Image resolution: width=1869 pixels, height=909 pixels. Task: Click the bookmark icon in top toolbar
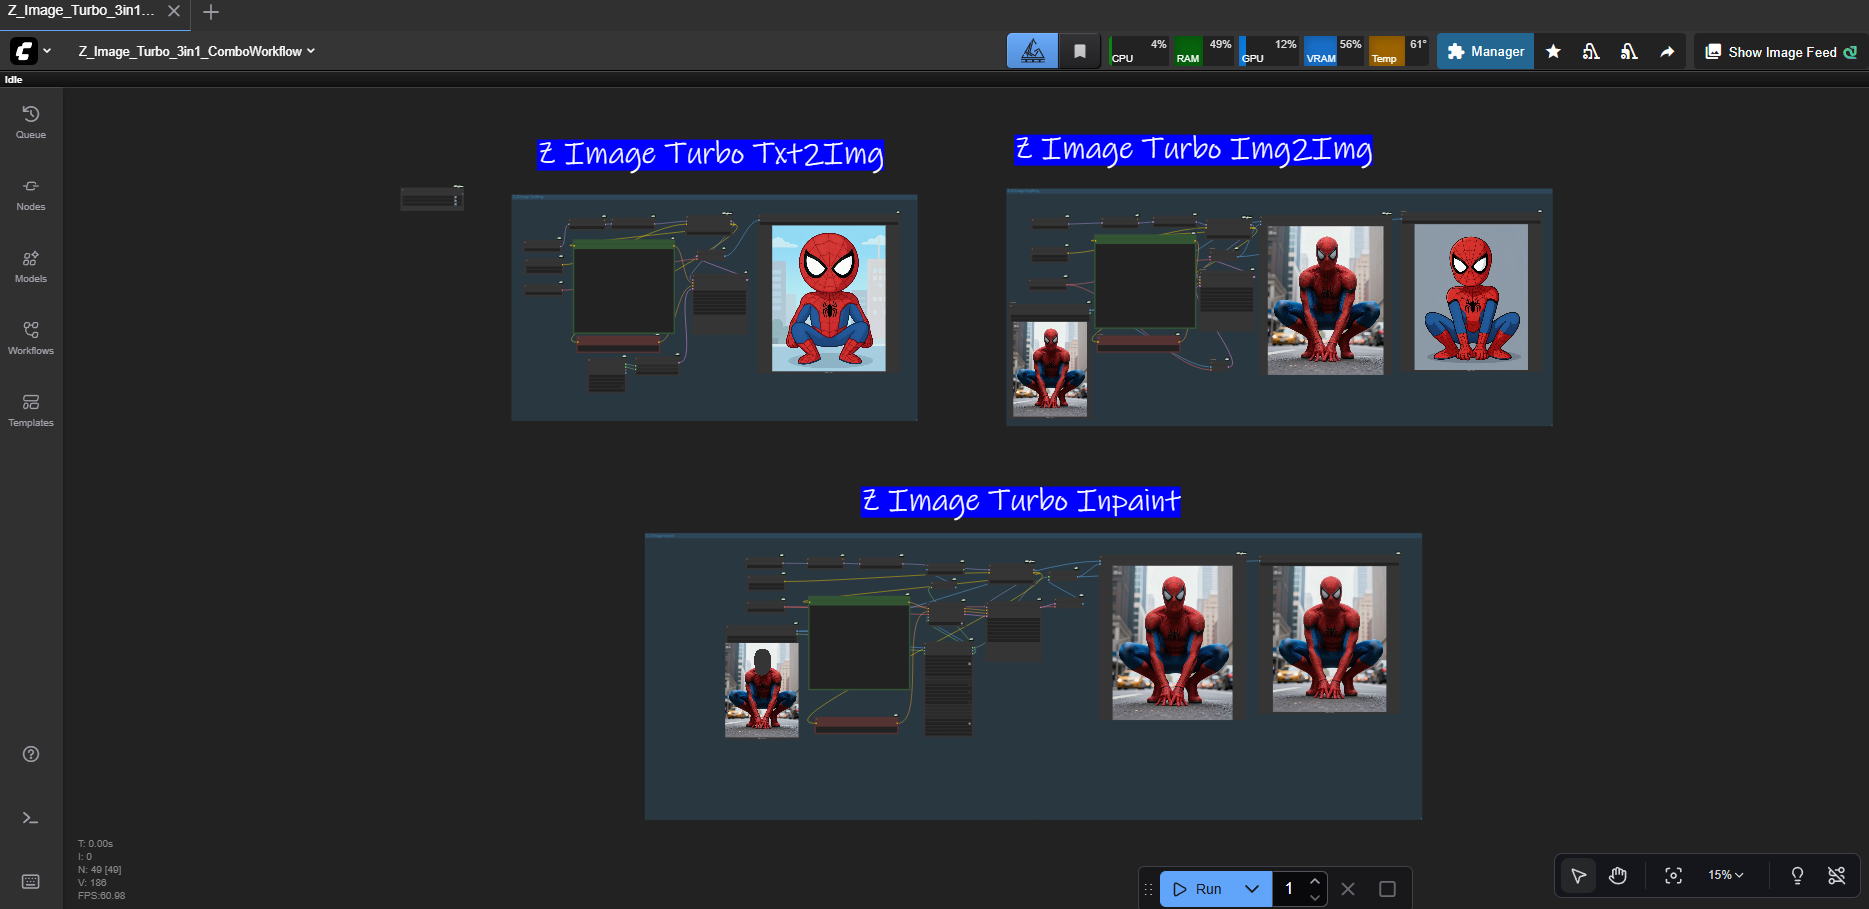pyautogui.click(x=1080, y=51)
